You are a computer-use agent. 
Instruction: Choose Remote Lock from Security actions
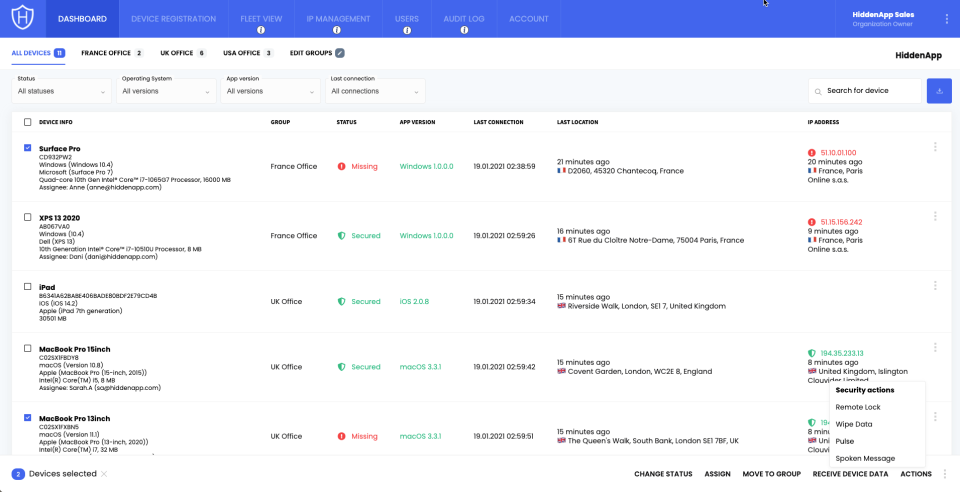click(x=858, y=407)
